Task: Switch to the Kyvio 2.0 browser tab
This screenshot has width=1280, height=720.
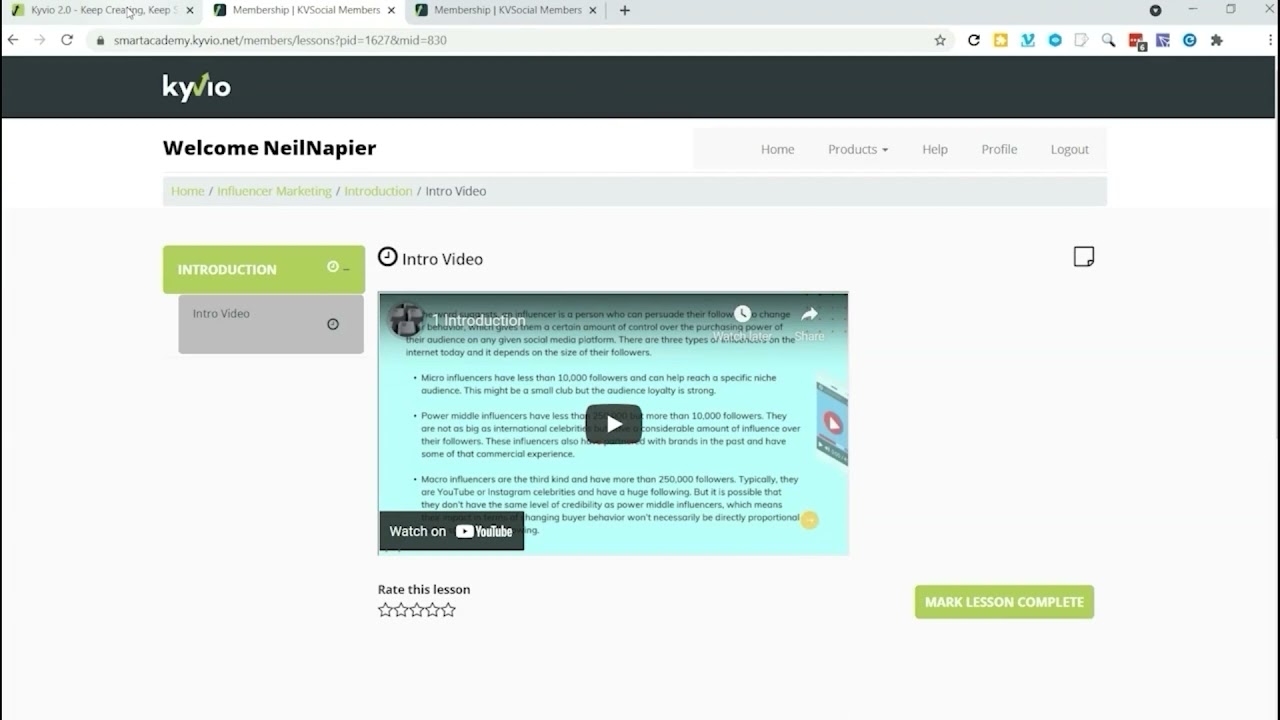Action: (100, 11)
